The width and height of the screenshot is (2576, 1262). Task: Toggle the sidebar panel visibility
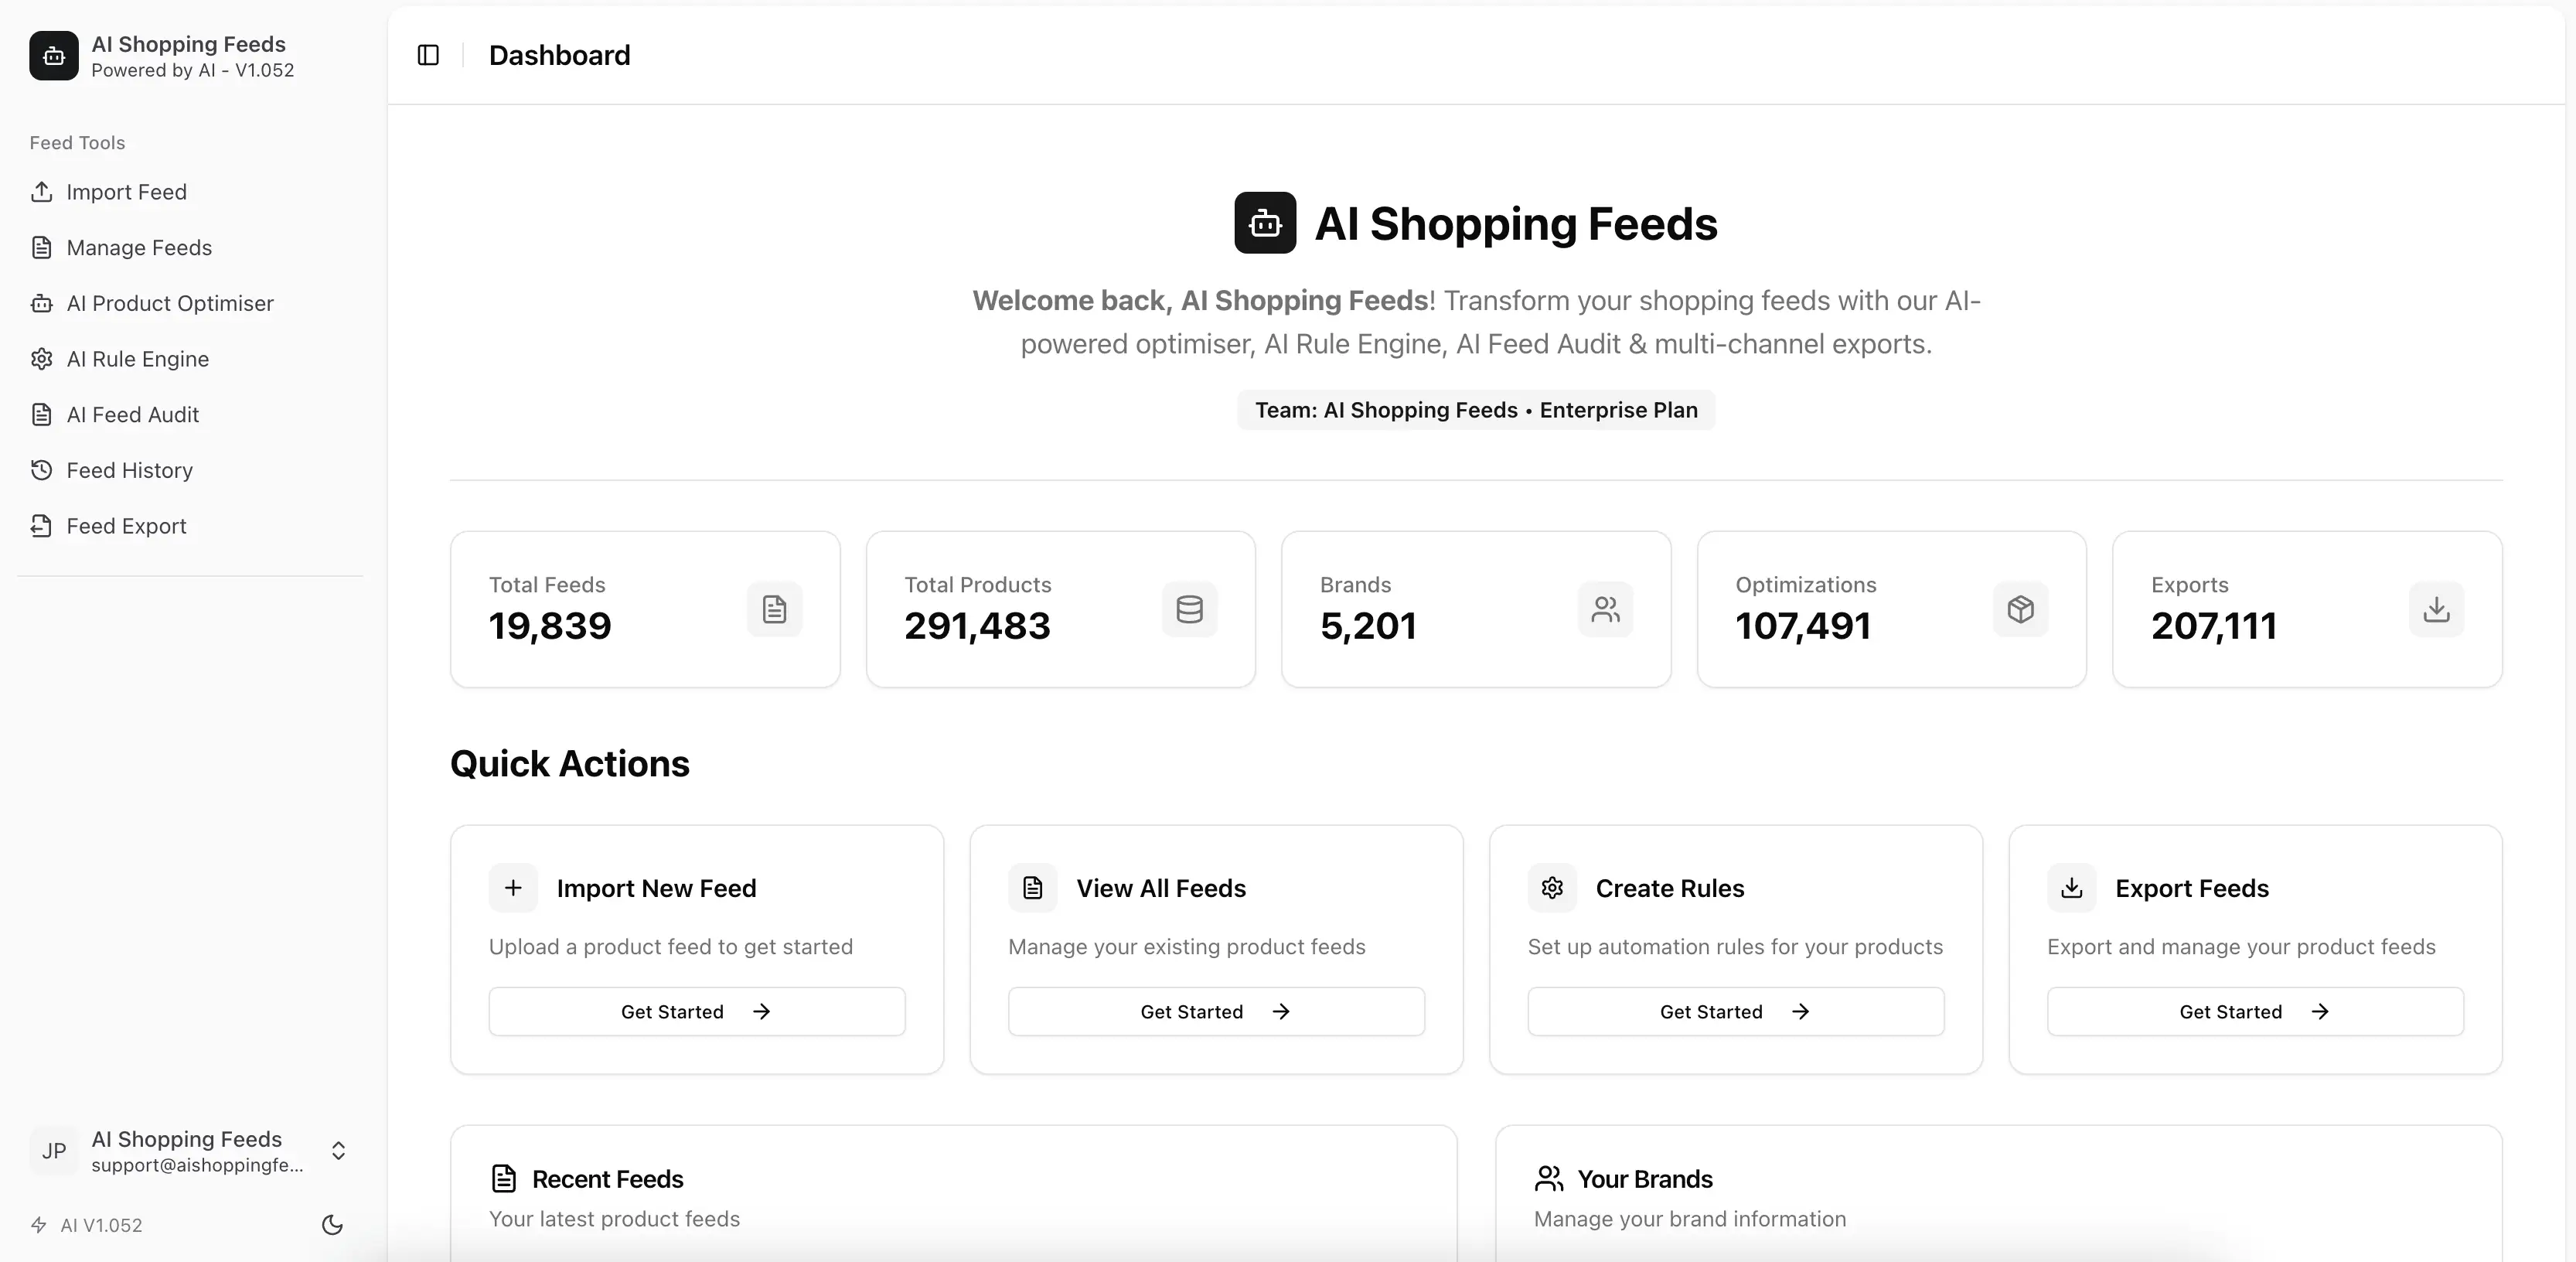pyautogui.click(x=427, y=55)
